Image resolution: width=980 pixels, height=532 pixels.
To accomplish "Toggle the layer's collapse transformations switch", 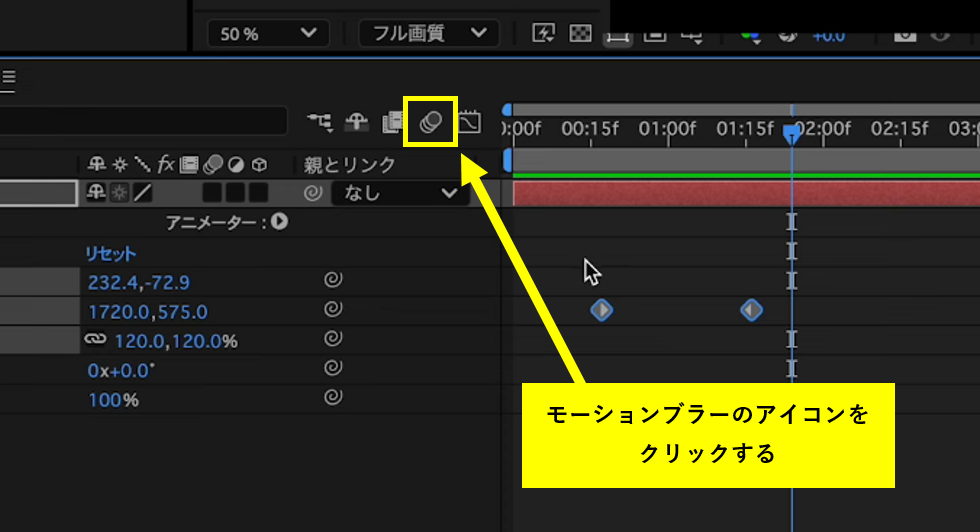I will [119, 193].
